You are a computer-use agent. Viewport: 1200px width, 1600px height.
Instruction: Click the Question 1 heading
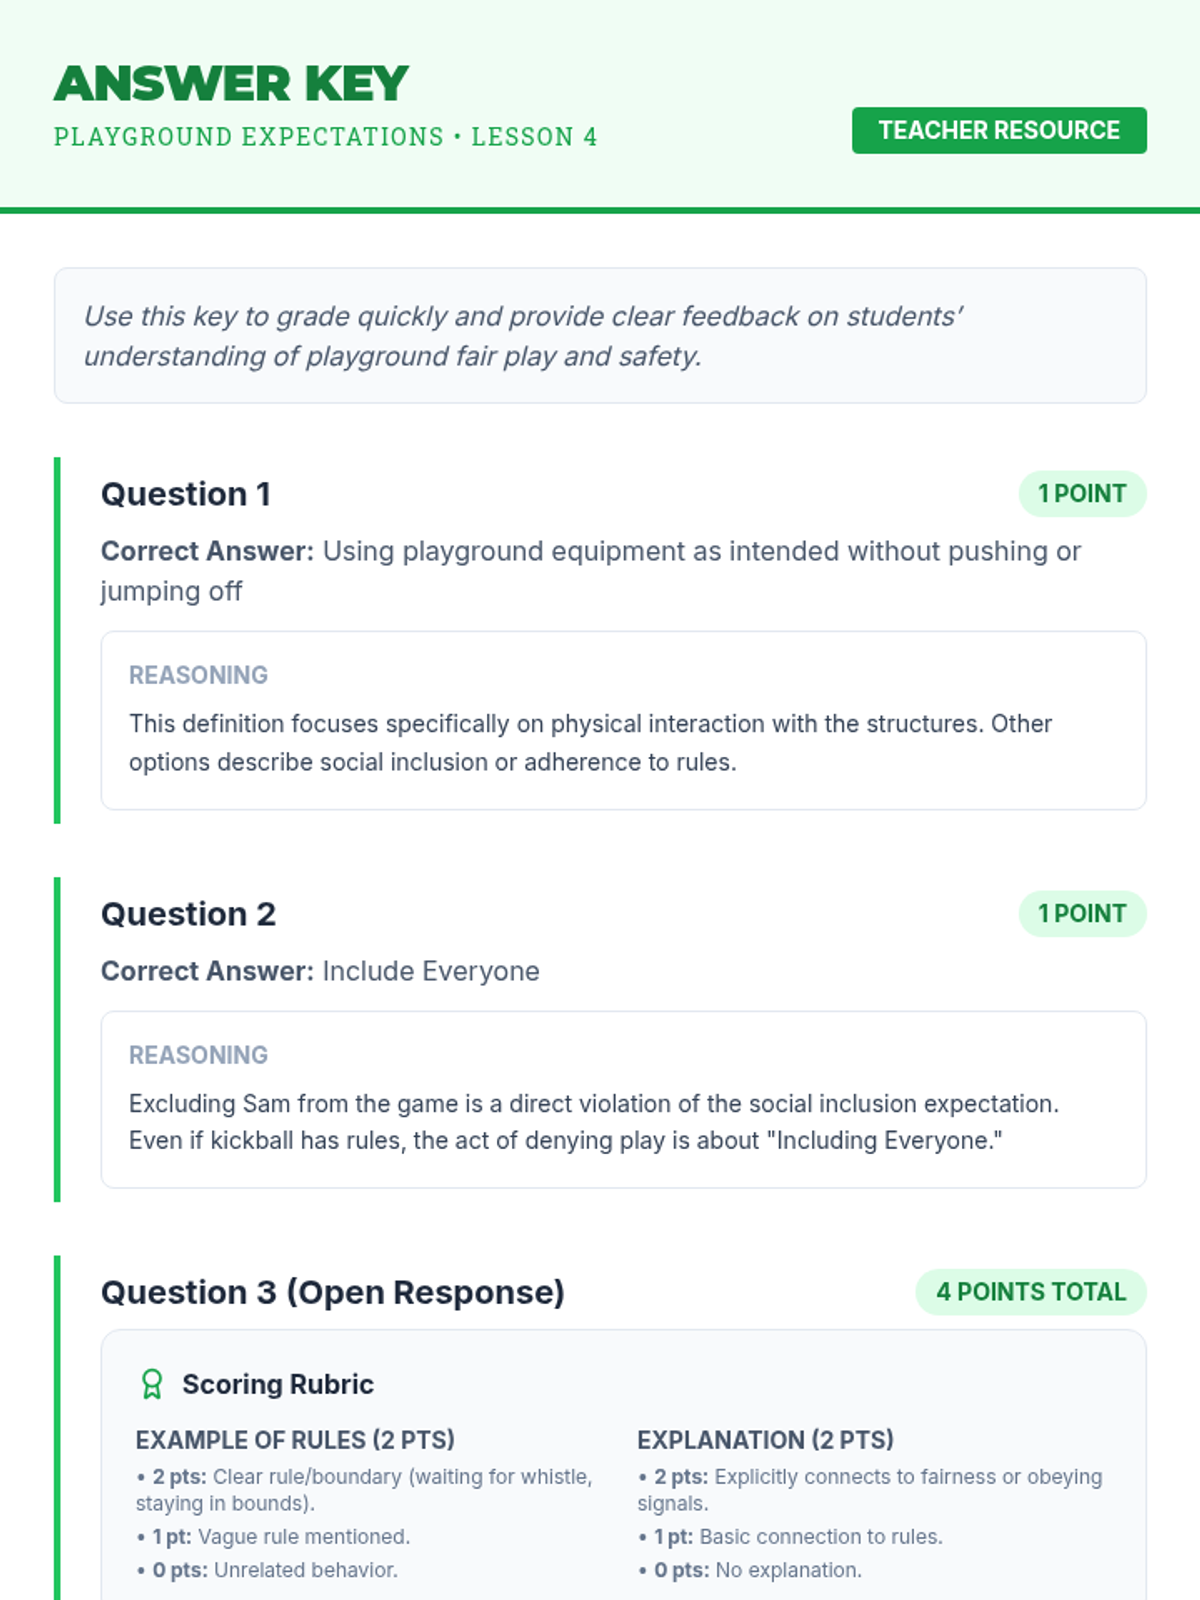(x=186, y=494)
